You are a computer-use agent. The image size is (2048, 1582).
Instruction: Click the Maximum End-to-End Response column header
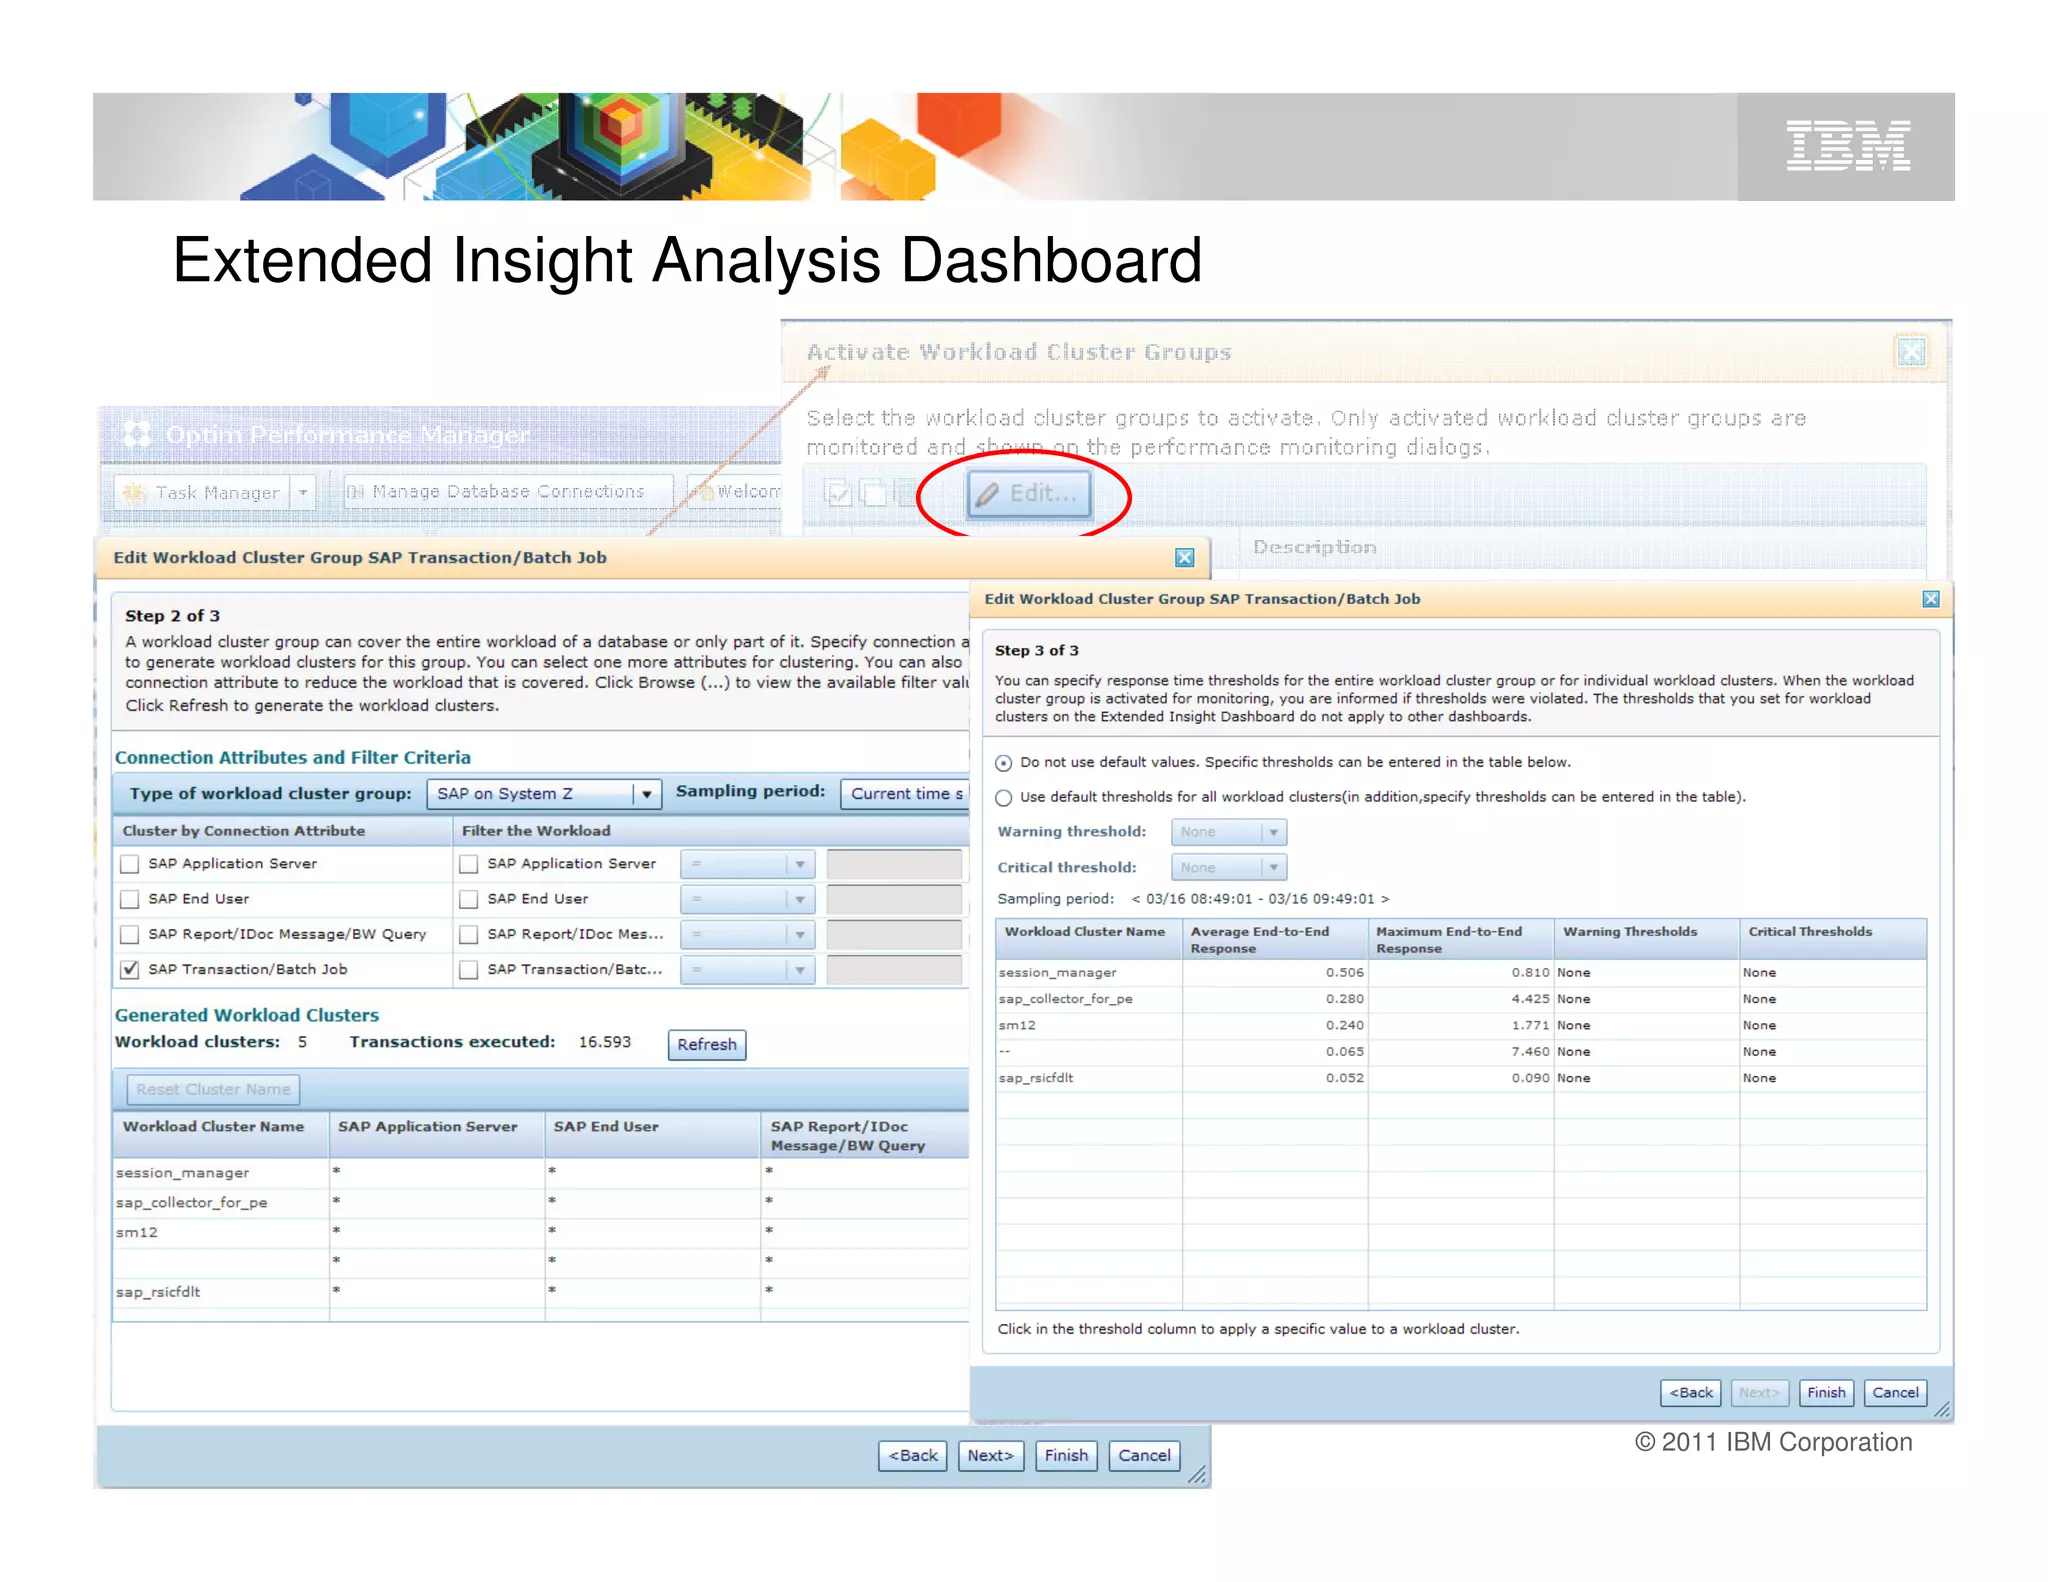coord(1460,939)
